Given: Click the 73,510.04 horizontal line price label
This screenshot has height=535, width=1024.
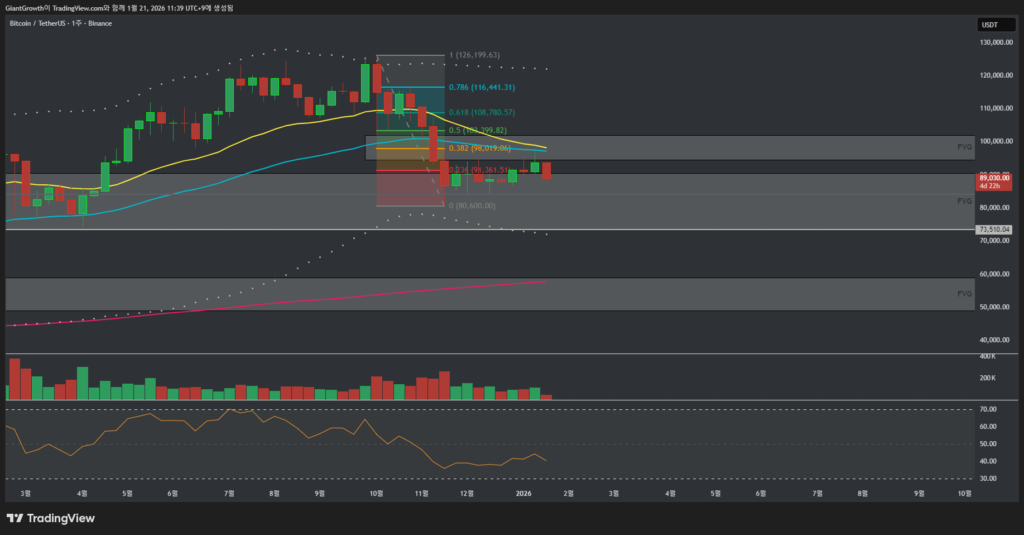Looking at the screenshot, I should coord(994,230).
